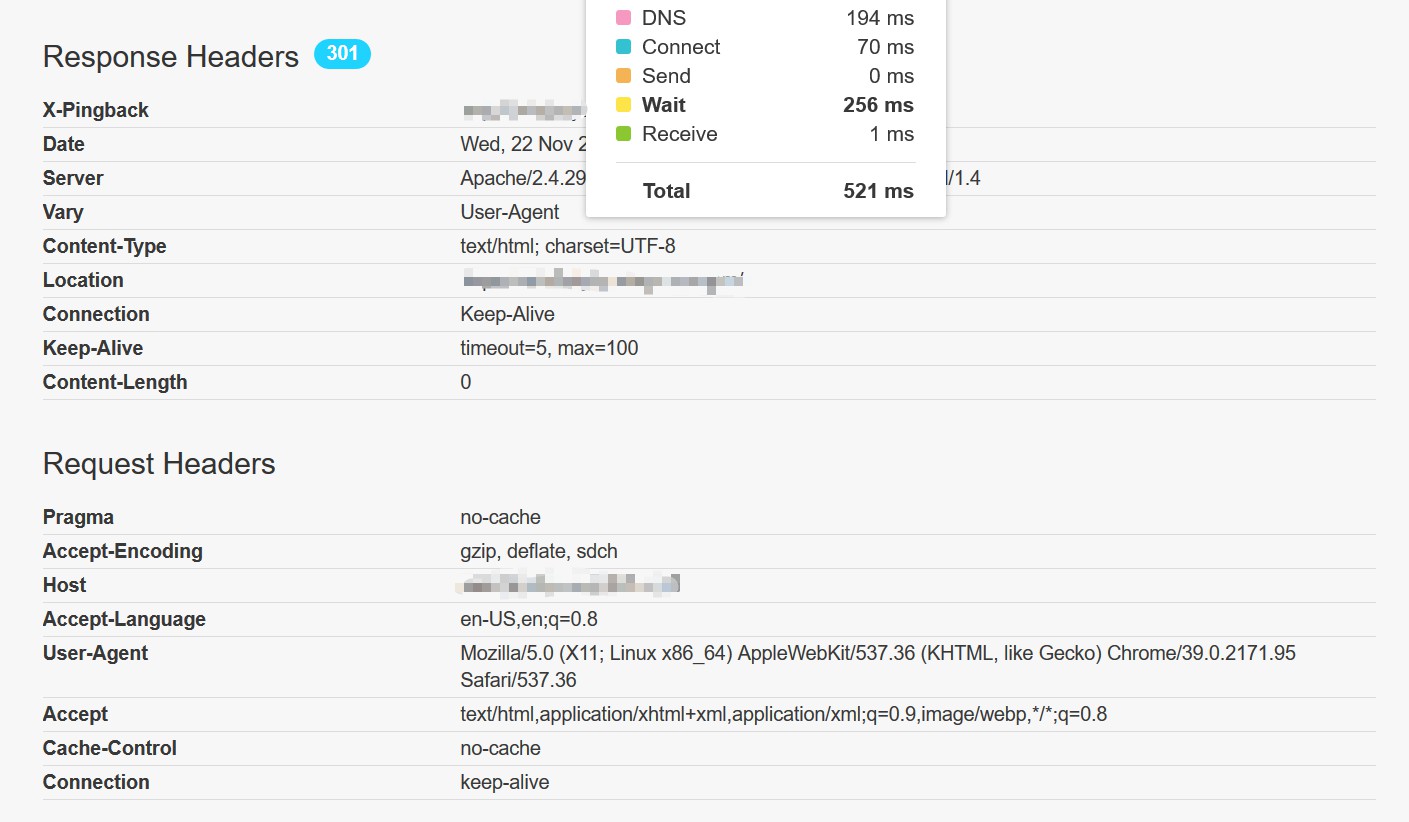Select the Apache/2.4.29 server value
1409x822 pixels.
click(x=522, y=178)
